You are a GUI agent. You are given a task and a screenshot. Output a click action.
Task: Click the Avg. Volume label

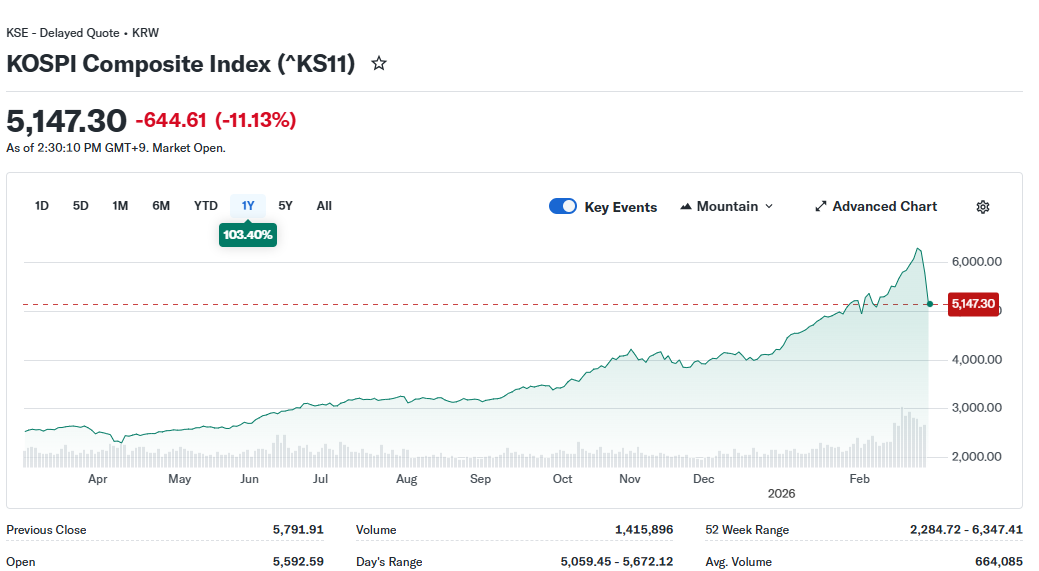coord(738,562)
